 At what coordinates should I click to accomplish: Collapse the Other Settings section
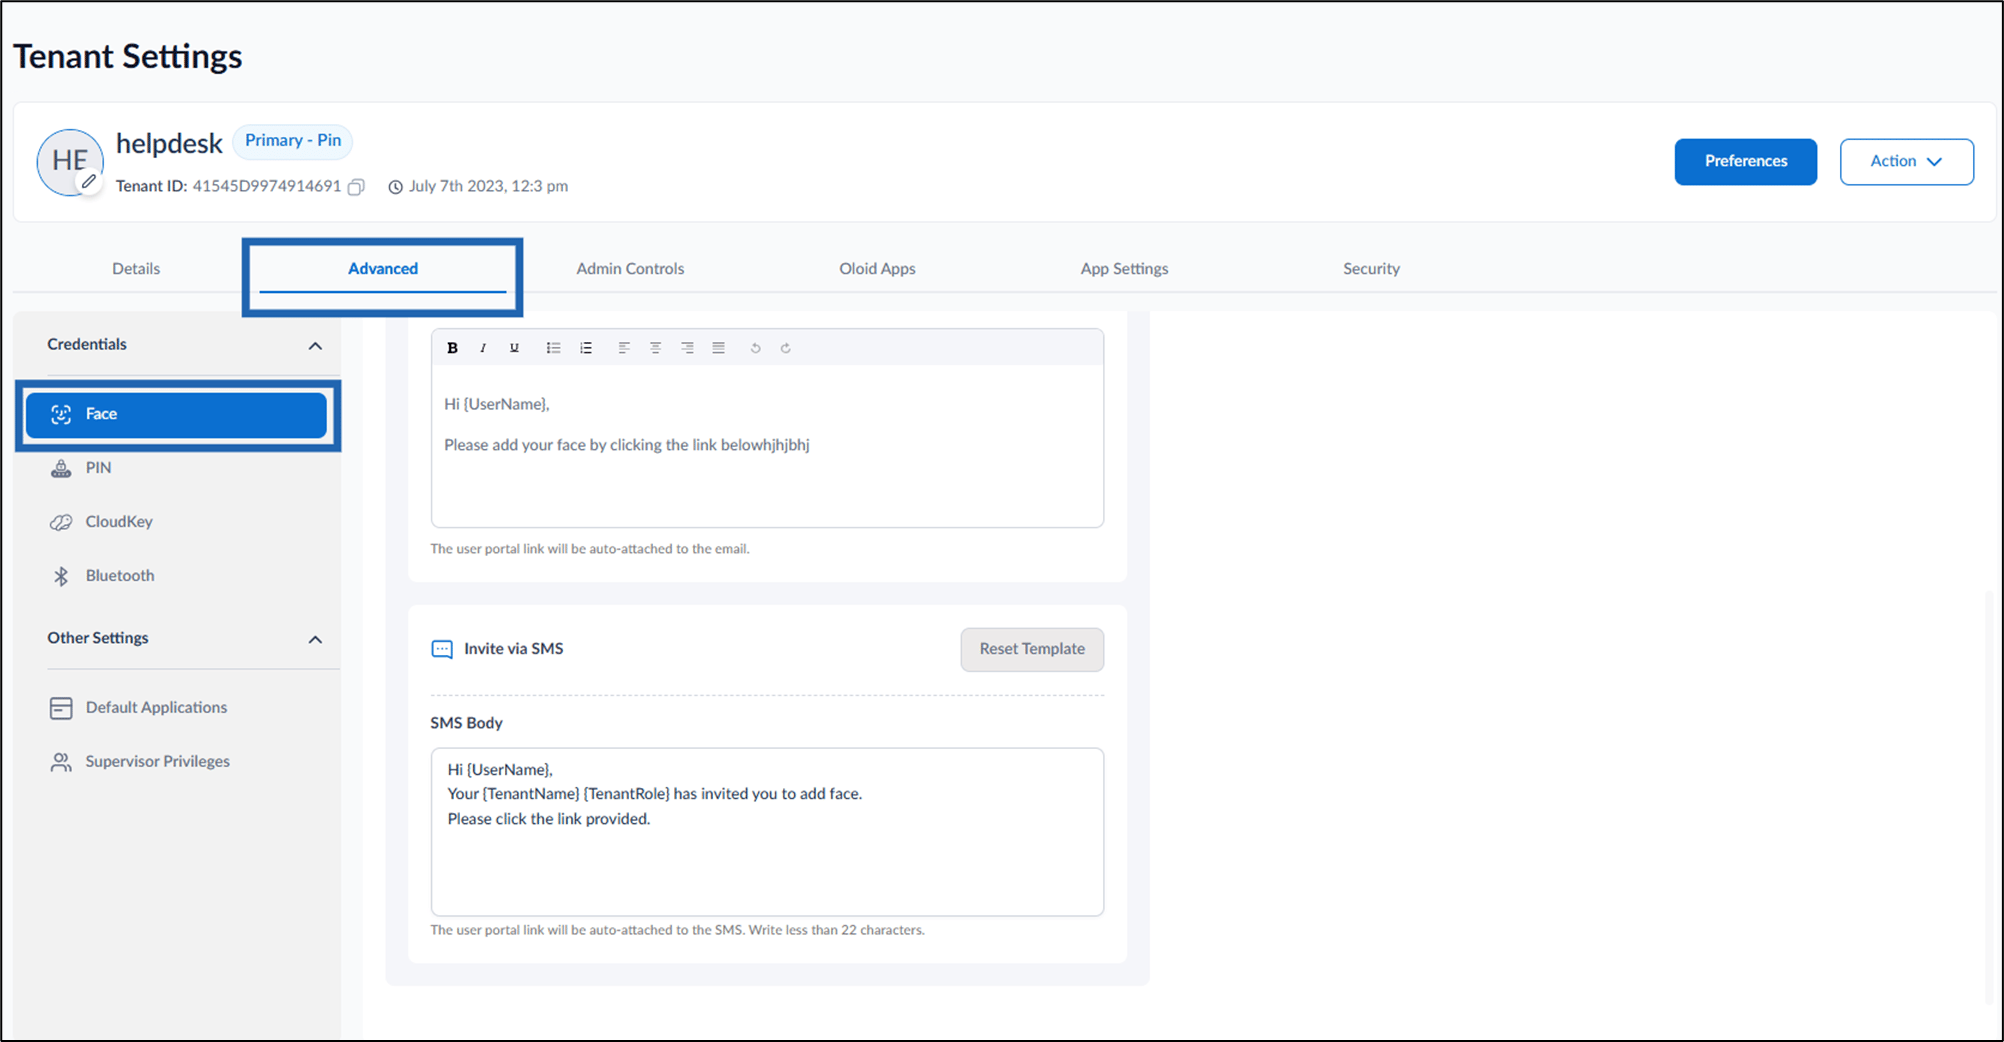tap(315, 640)
